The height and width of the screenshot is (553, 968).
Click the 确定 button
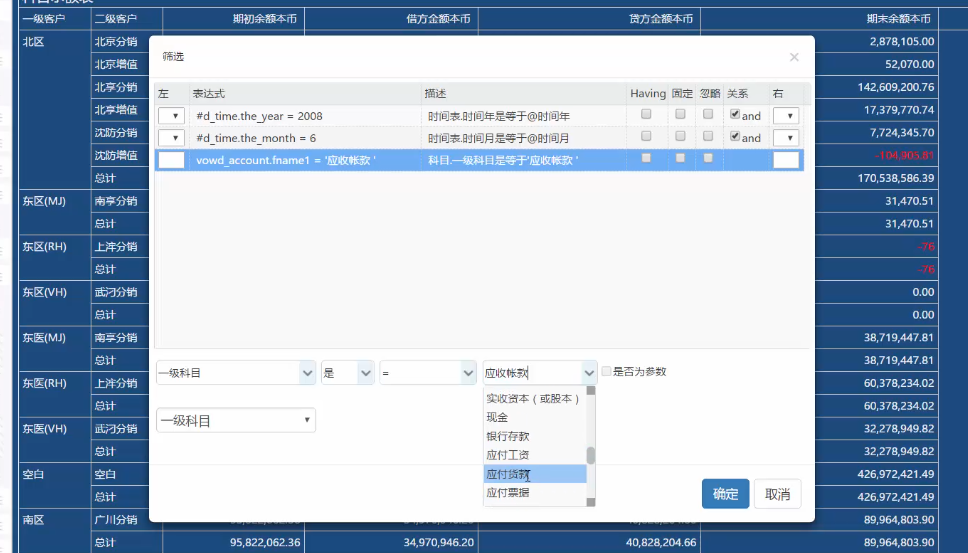pyautogui.click(x=725, y=494)
